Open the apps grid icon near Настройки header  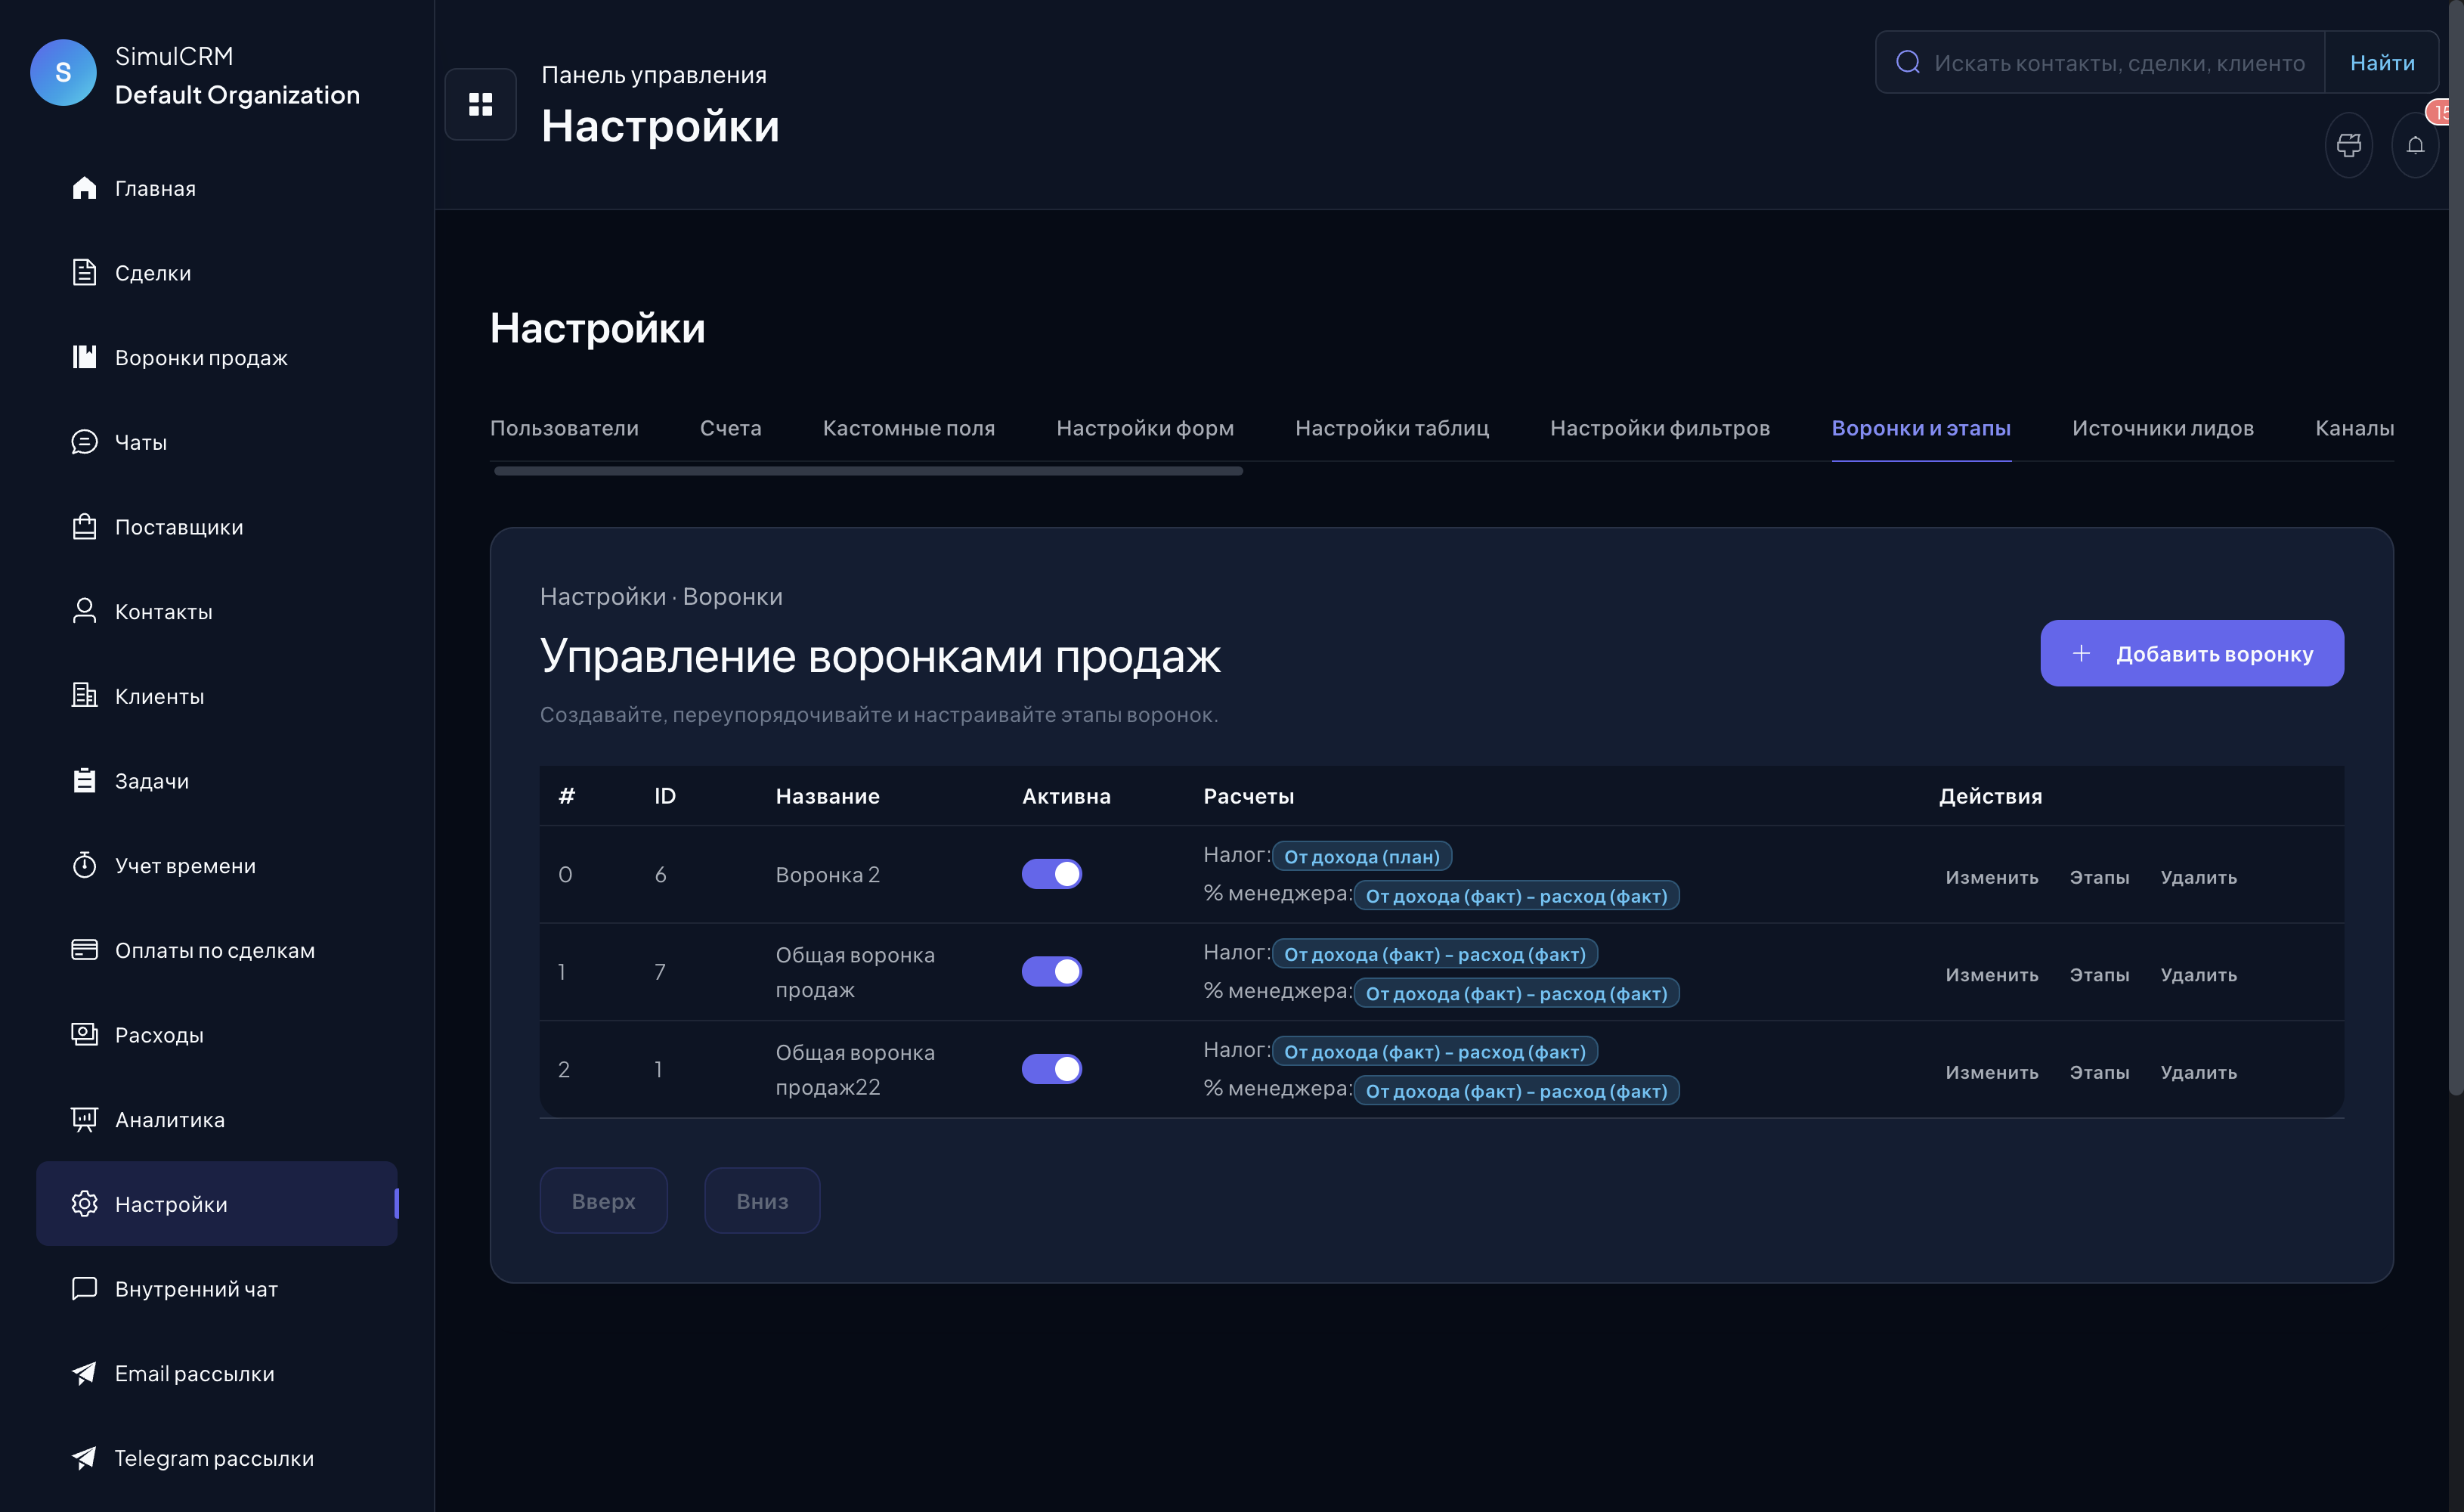[x=480, y=104]
